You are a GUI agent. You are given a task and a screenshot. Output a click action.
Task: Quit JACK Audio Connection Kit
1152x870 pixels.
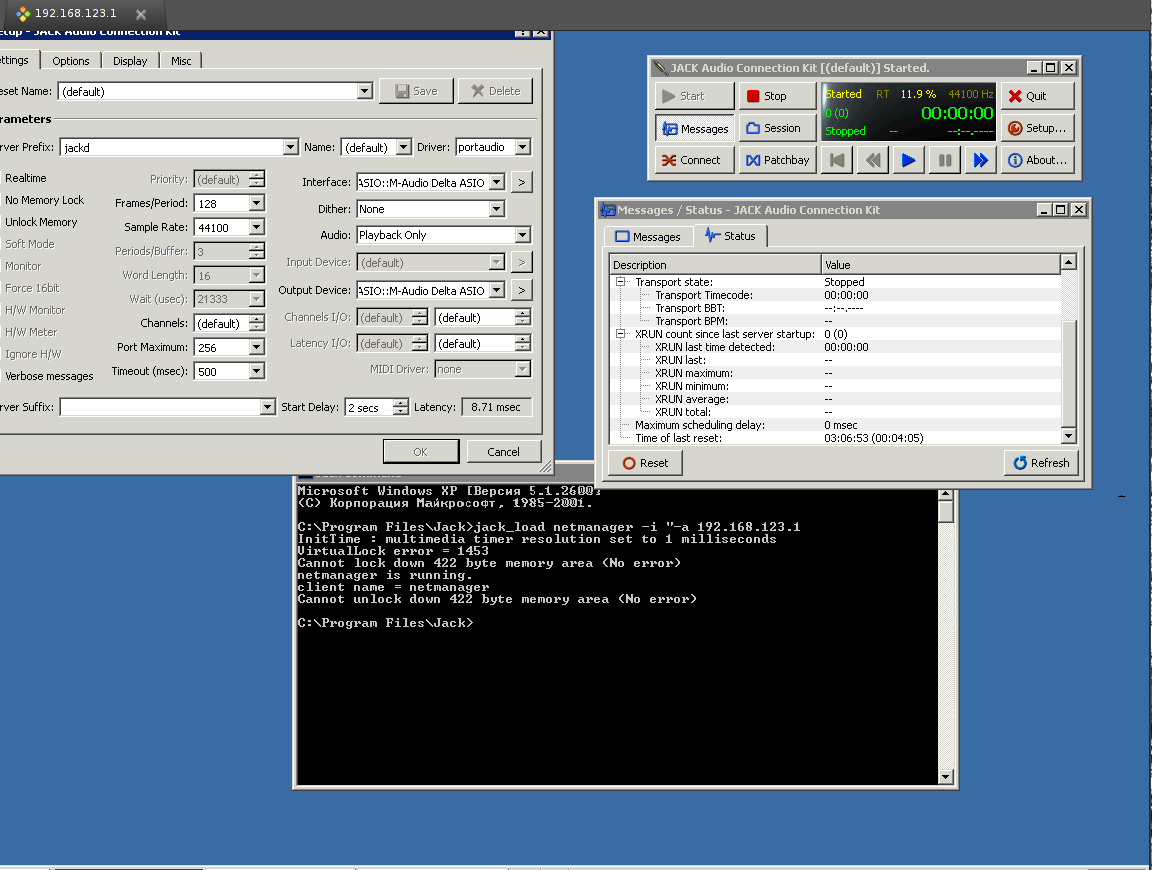tap(1037, 96)
